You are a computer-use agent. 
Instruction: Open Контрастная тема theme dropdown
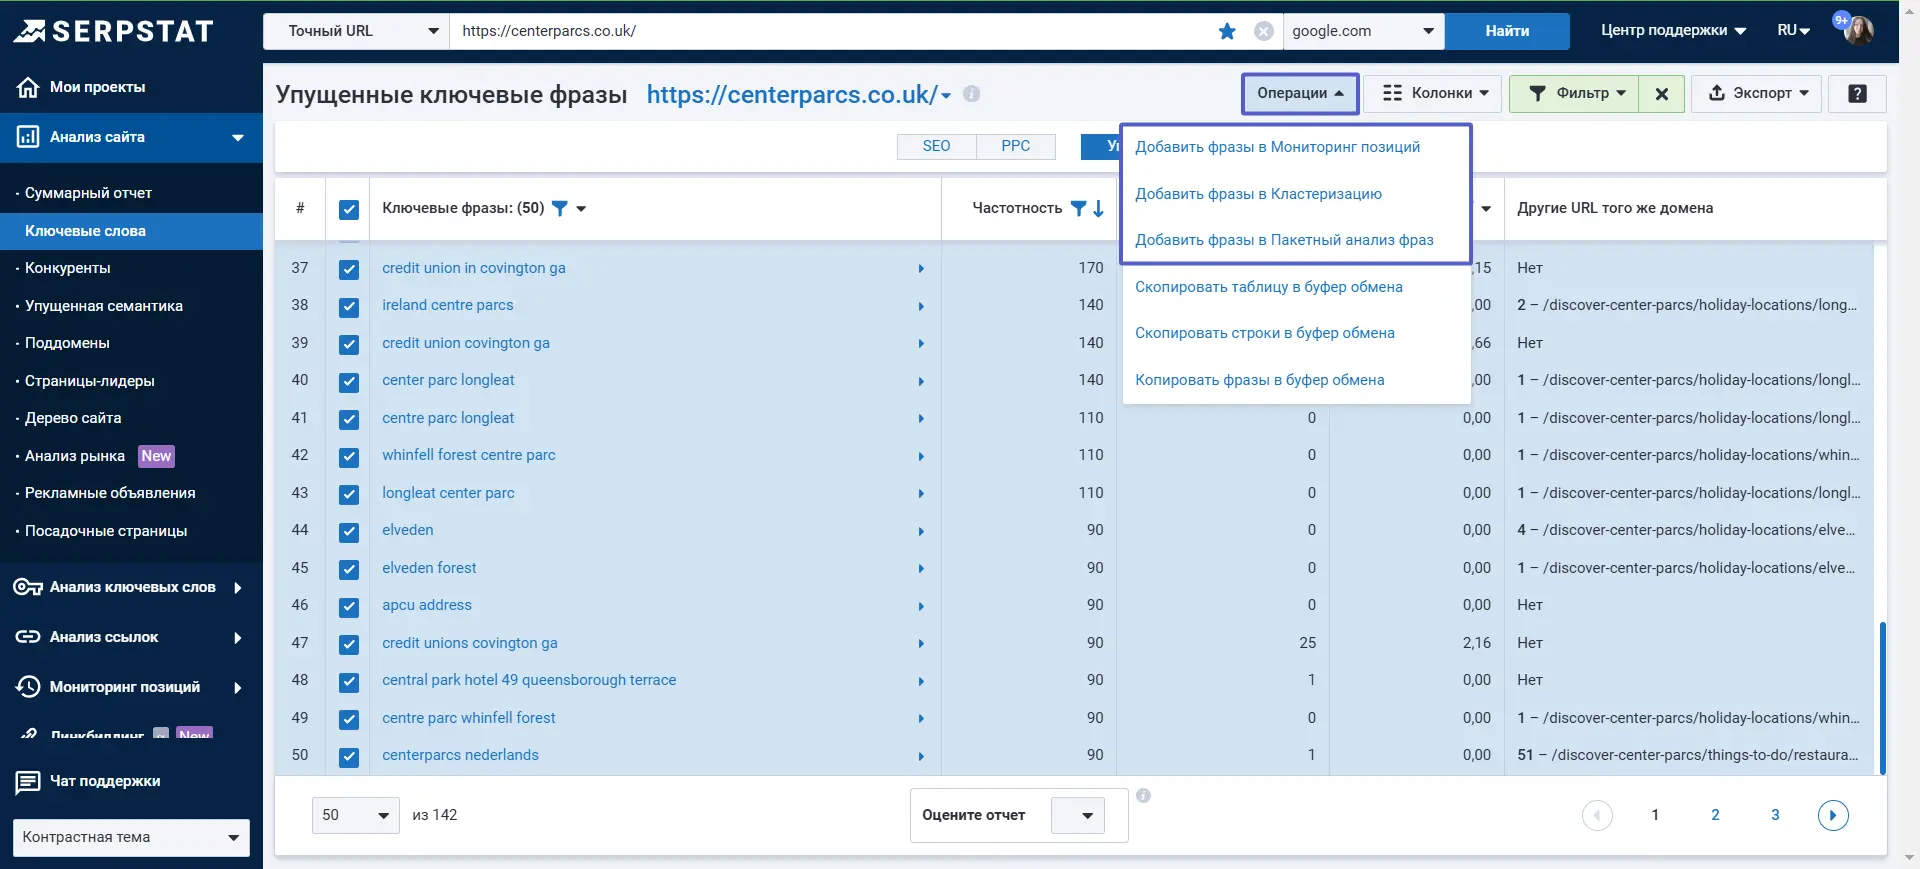point(131,837)
